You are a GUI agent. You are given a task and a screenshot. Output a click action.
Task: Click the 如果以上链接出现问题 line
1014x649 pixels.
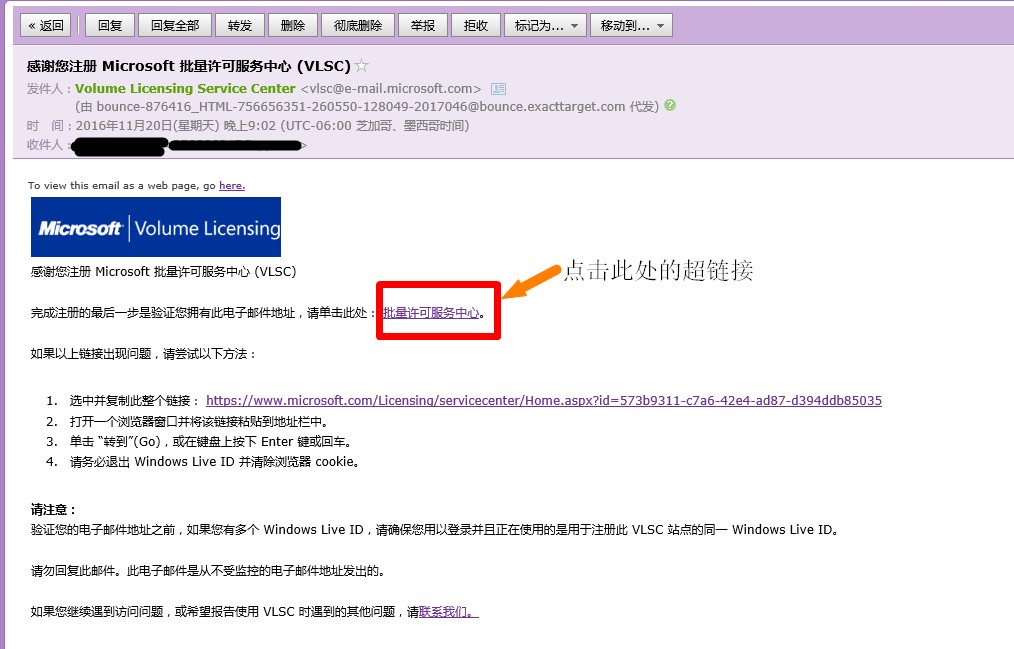click(x=144, y=354)
